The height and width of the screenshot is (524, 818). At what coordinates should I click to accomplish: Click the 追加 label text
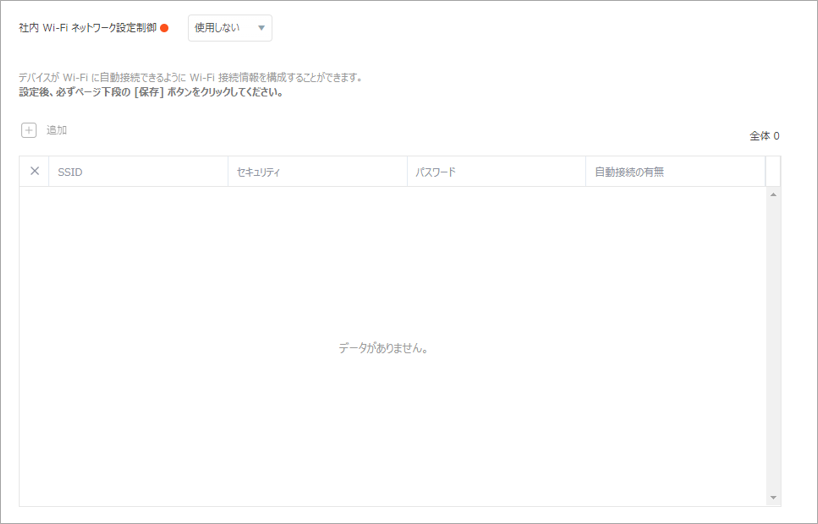(56, 130)
